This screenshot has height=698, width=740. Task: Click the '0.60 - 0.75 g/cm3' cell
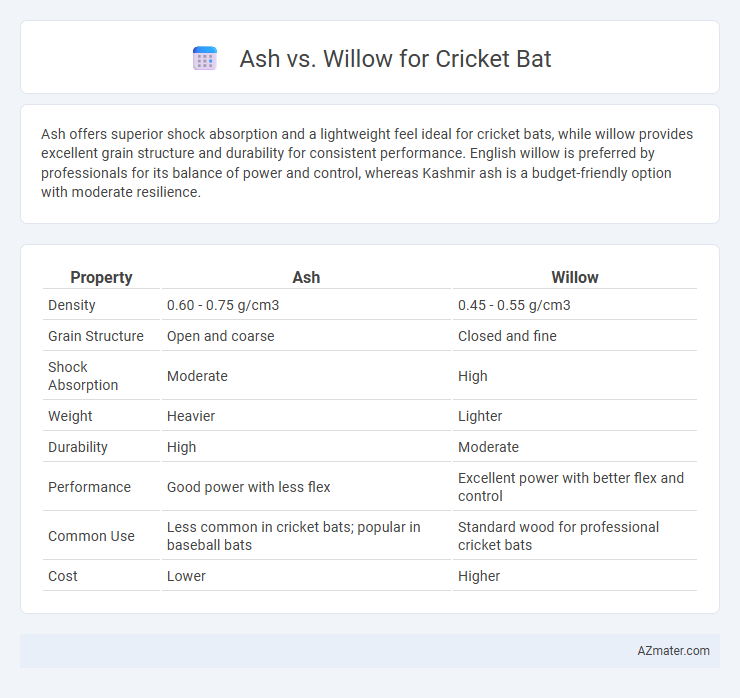click(x=223, y=305)
